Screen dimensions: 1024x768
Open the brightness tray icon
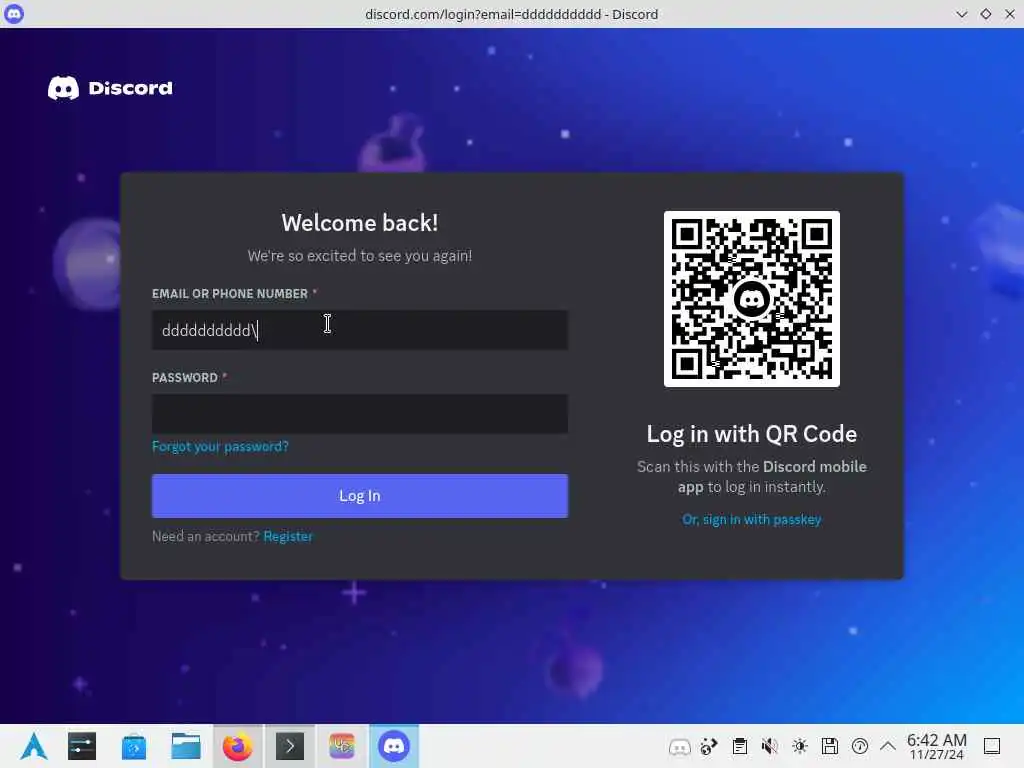click(x=800, y=746)
